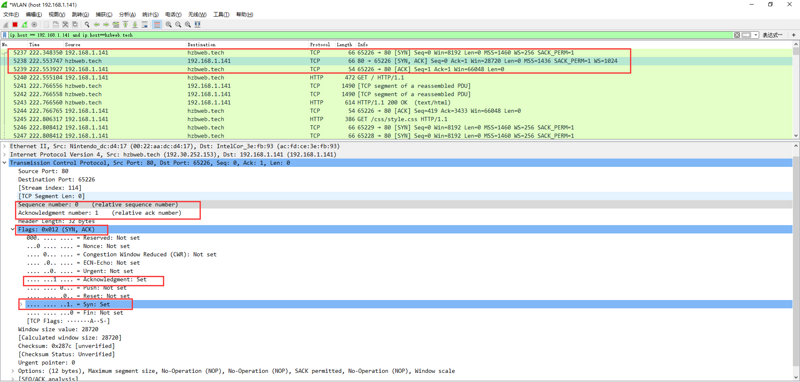Open the 分析 (Analyze) menu
This screenshot has width=800, height=382.
[x=127, y=15]
